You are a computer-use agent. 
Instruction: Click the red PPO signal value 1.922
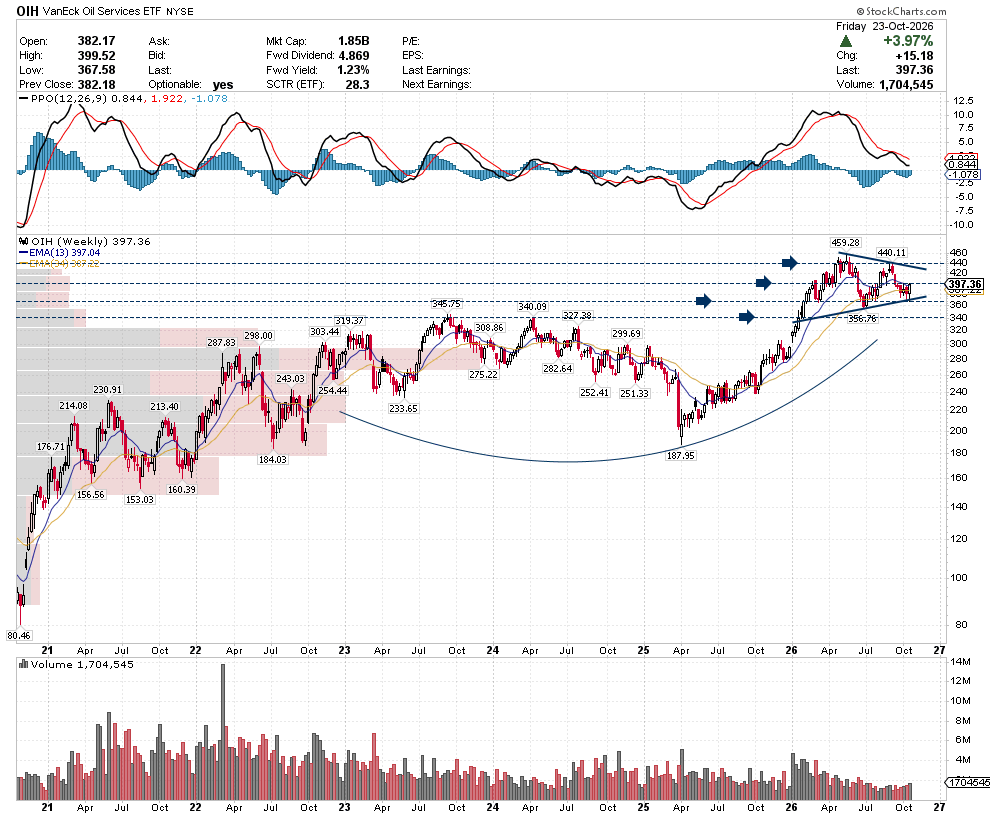[x=167, y=98]
